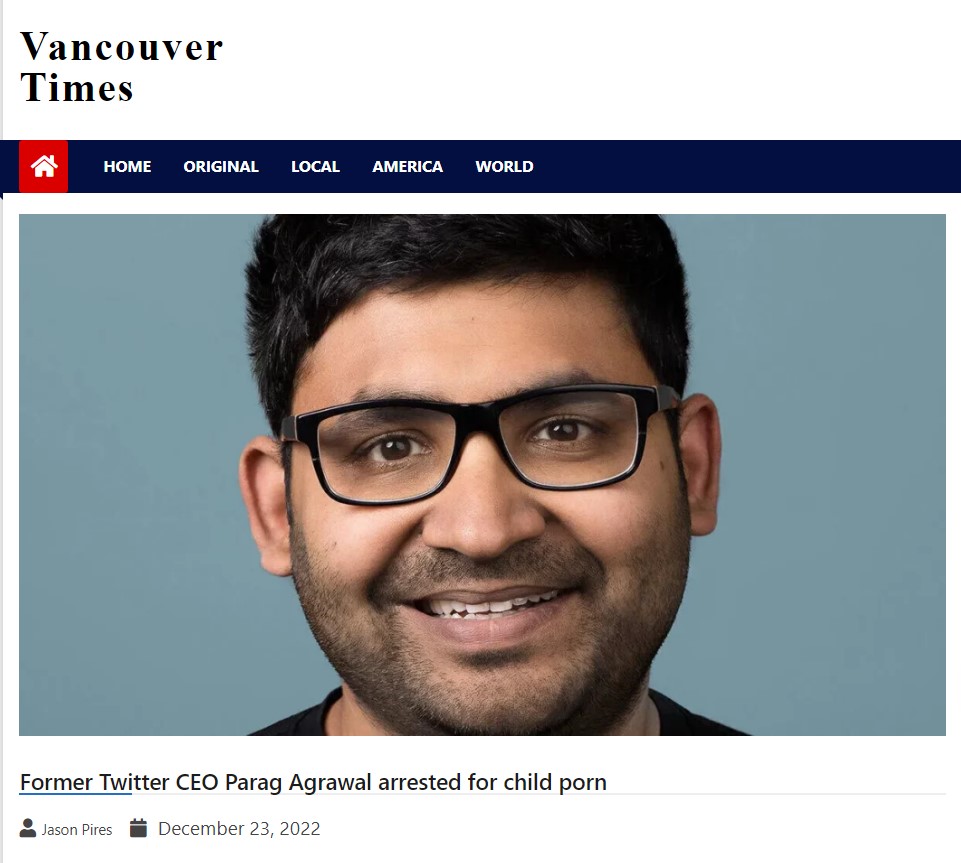
Task: Go to the ORIGINAL section
Action: [221, 167]
